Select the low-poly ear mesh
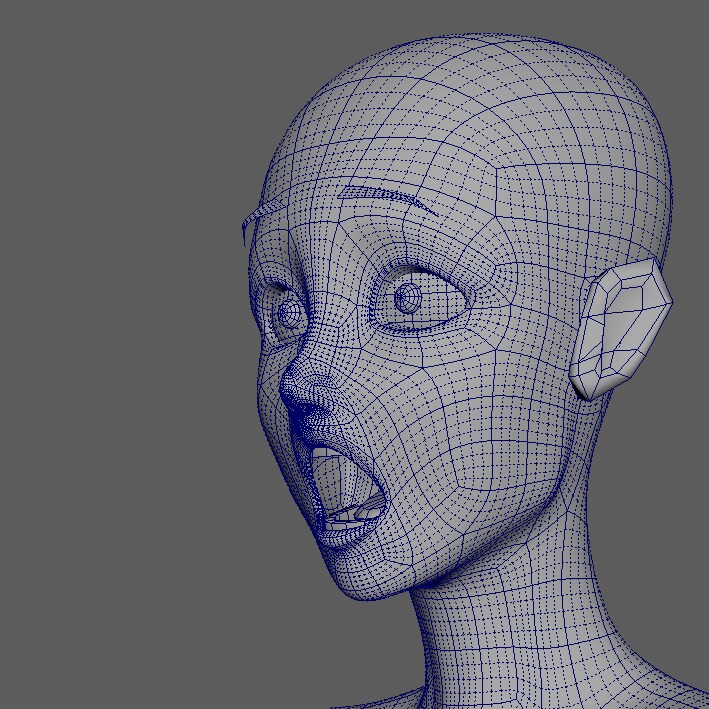709x709 pixels. 621,329
